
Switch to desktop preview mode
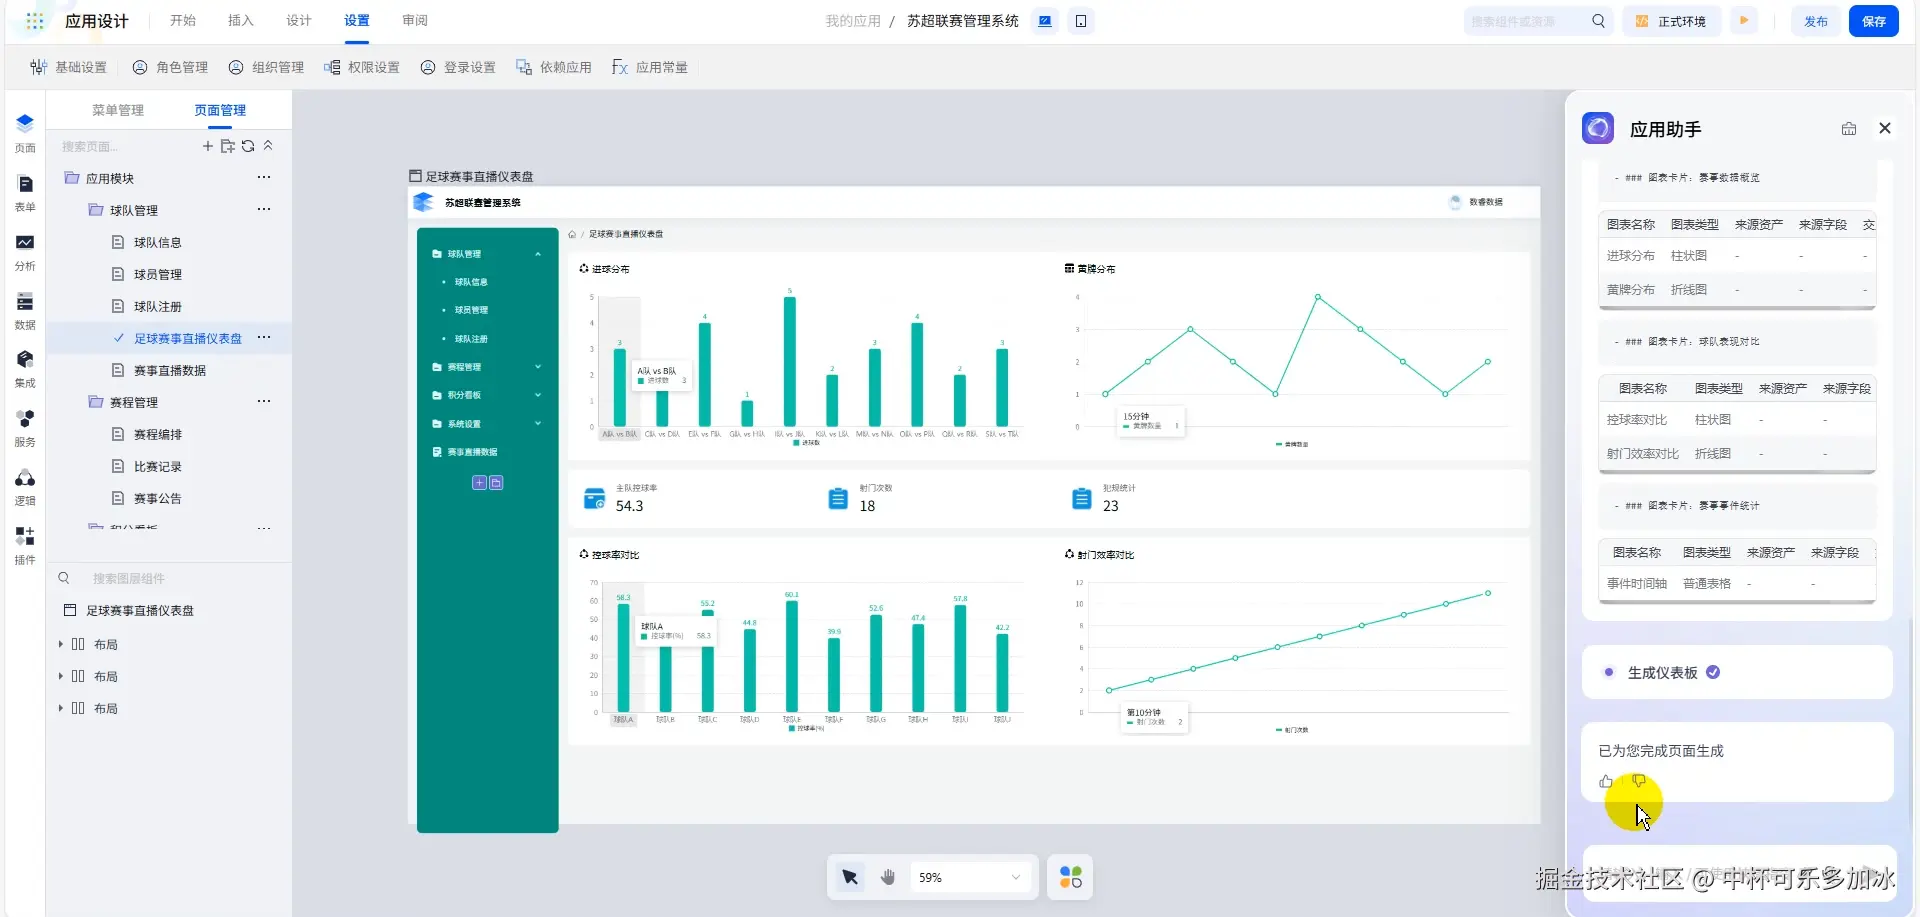(x=1045, y=21)
